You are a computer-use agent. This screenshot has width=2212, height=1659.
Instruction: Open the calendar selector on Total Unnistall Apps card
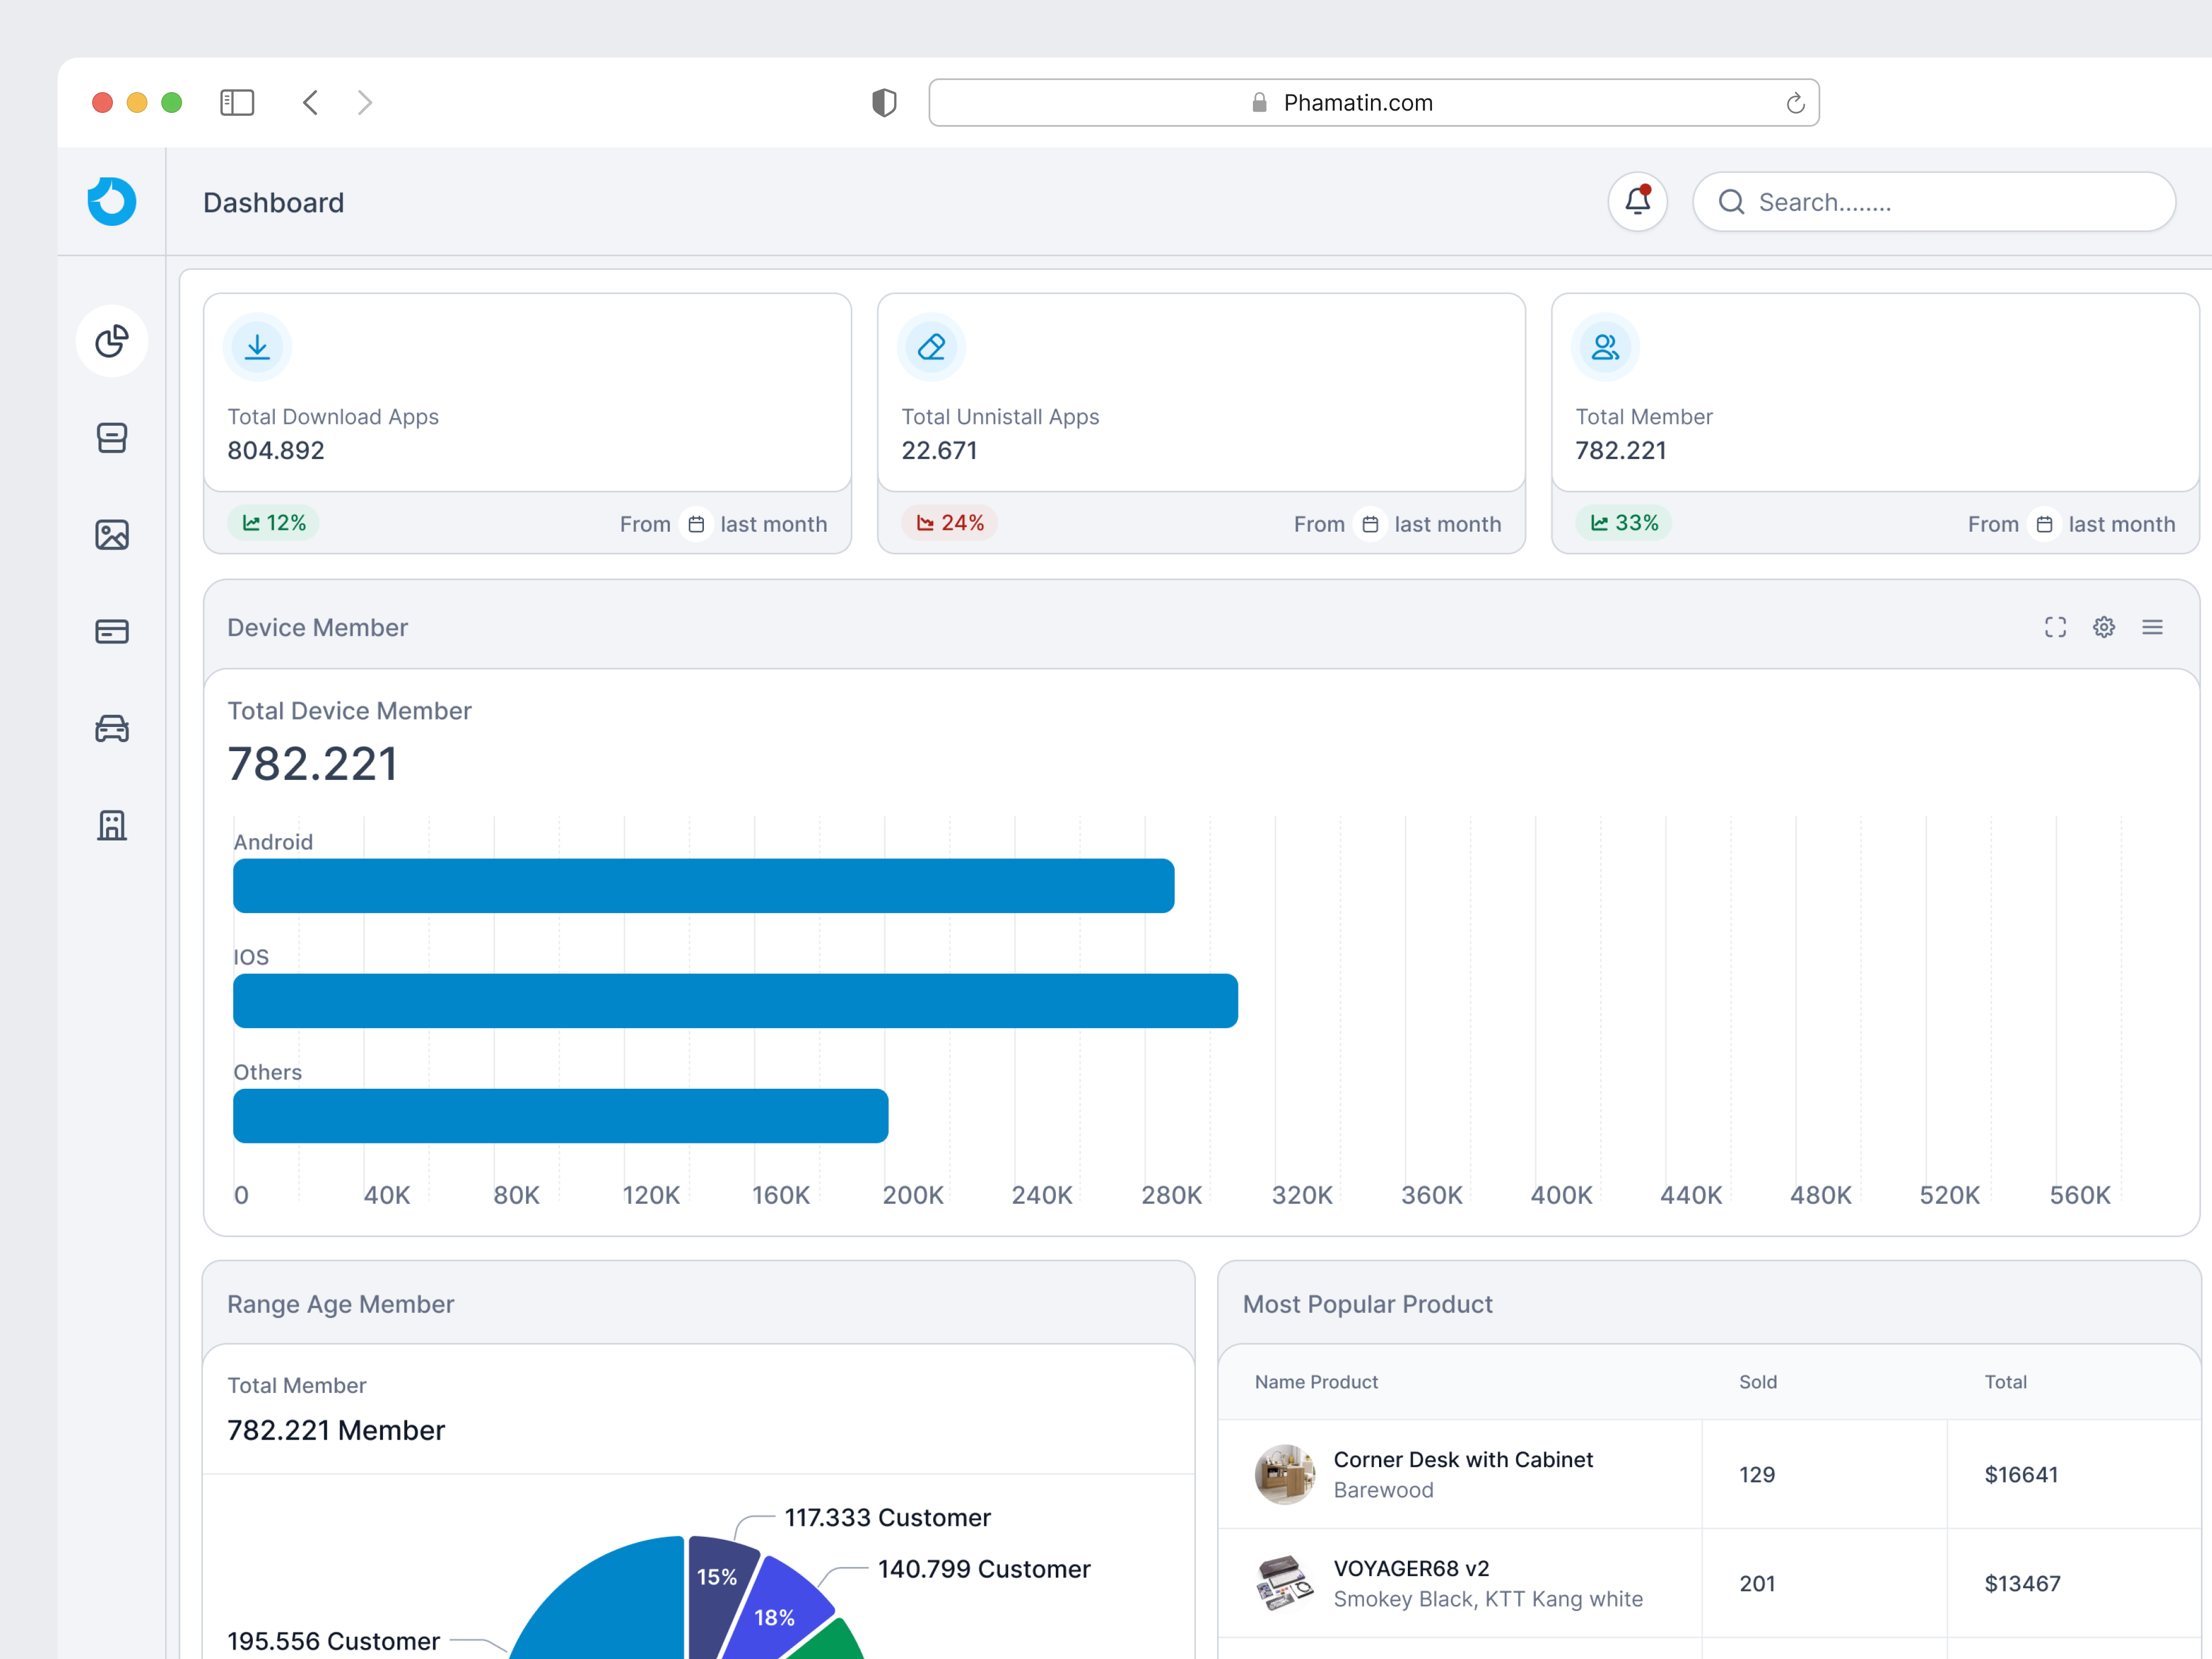click(x=1370, y=524)
